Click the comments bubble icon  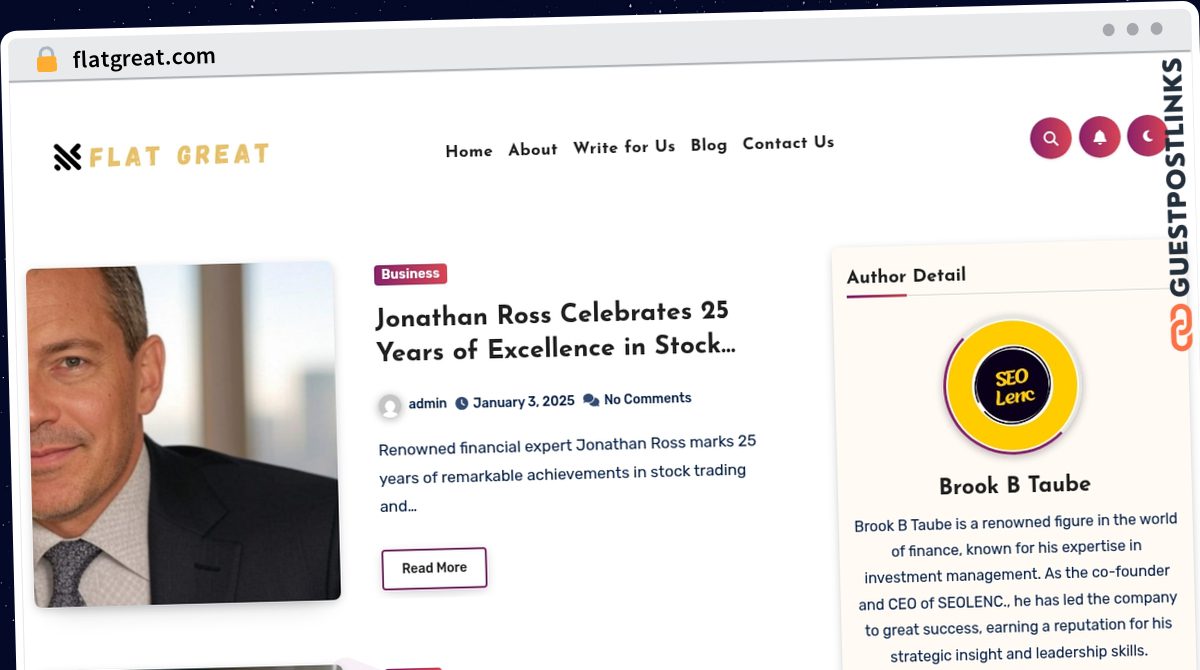(x=591, y=400)
